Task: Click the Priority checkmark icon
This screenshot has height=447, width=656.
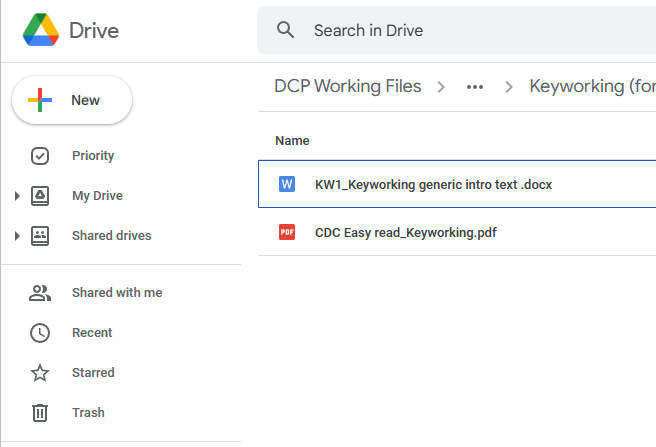Action: point(40,156)
